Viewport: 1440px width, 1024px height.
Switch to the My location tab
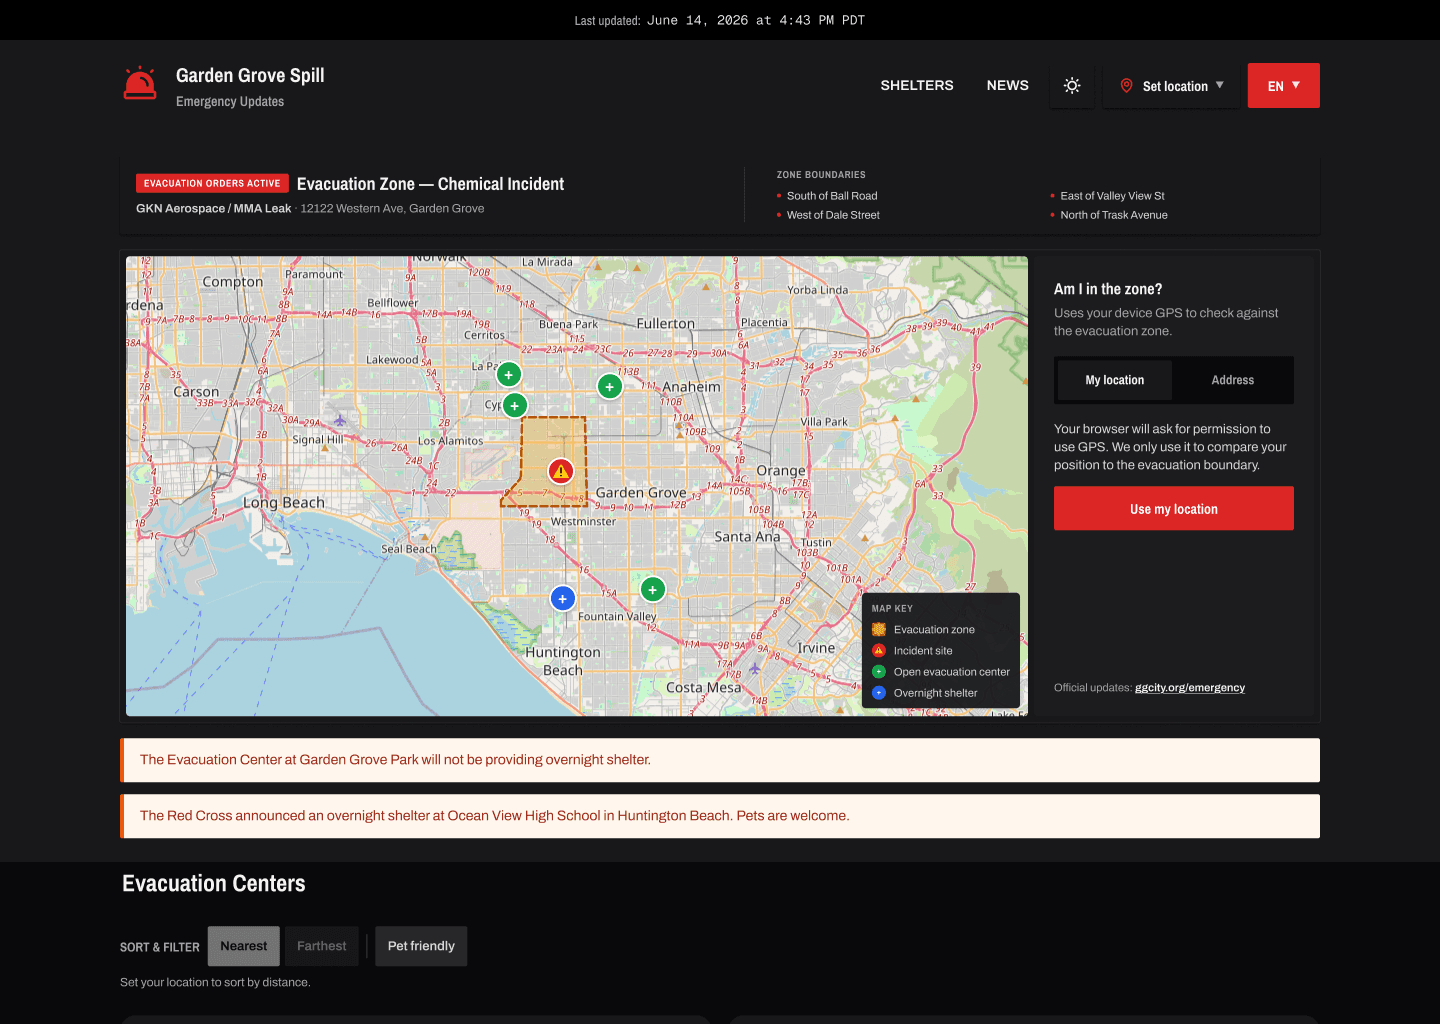1115,380
